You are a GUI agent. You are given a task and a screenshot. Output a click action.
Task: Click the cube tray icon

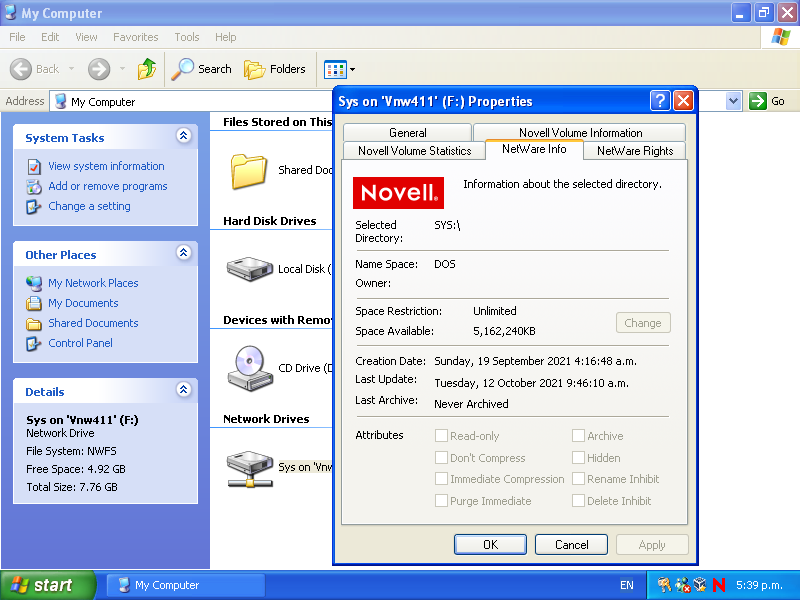700,585
